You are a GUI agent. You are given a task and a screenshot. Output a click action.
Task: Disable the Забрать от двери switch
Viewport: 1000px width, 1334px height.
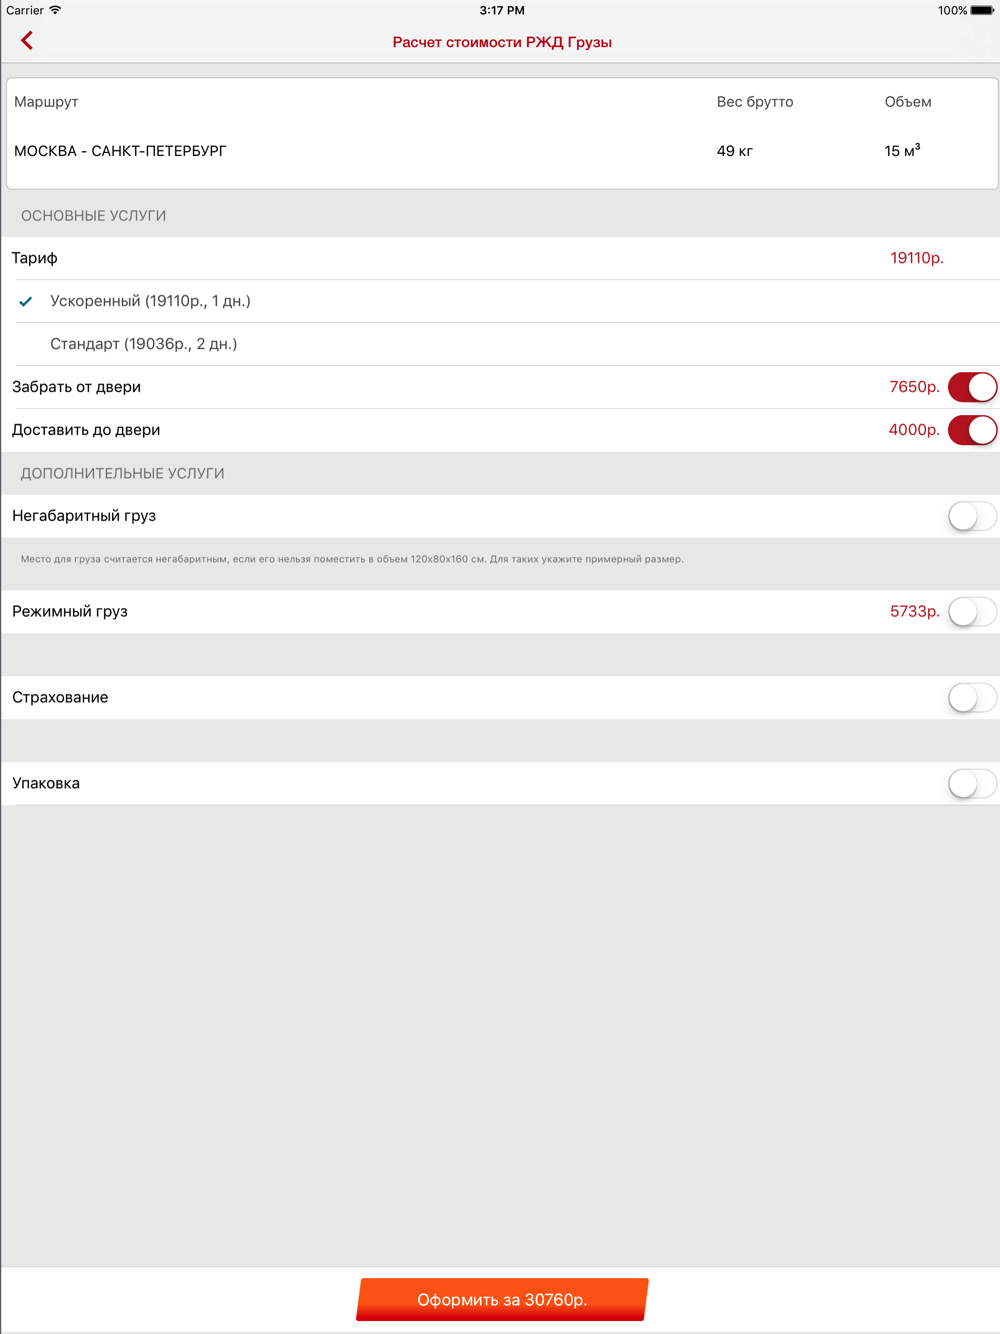click(972, 387)
